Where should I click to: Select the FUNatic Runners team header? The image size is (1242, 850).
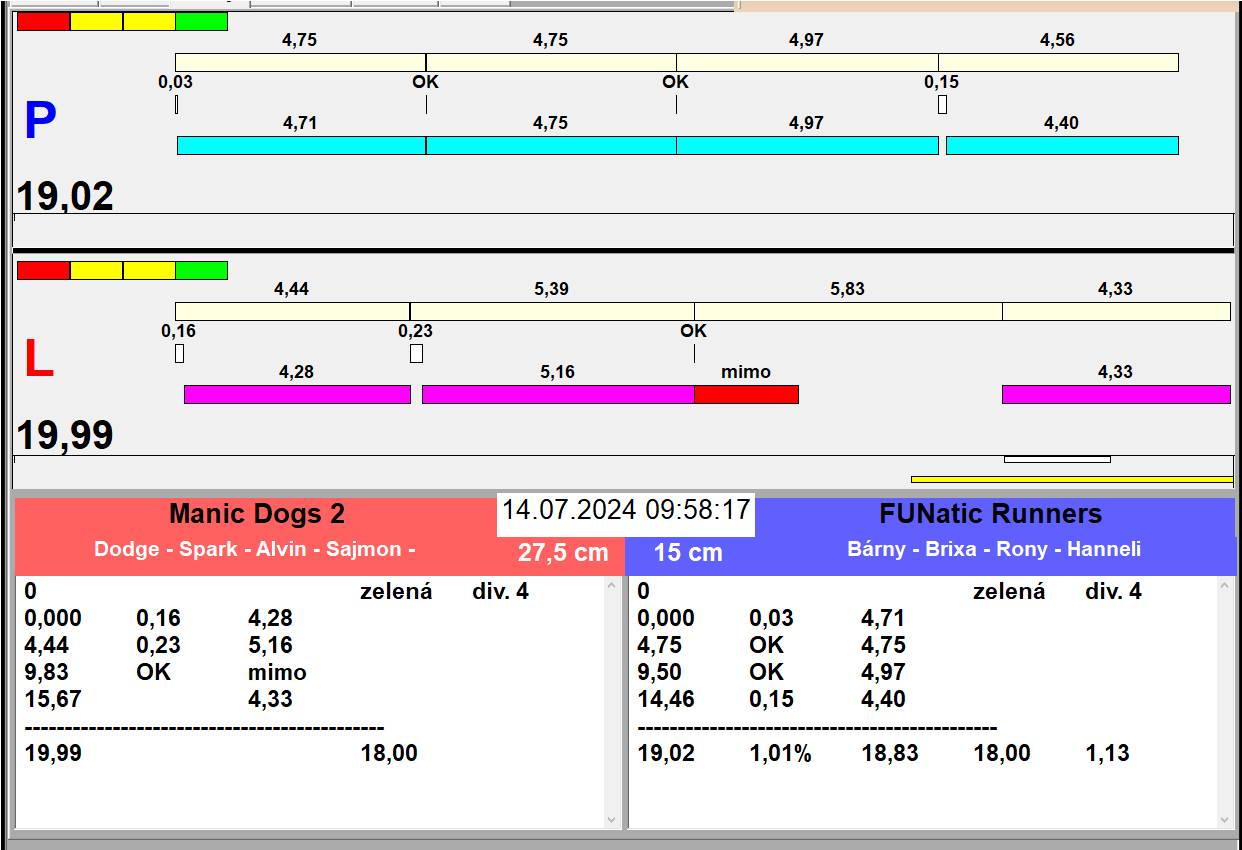990,514
